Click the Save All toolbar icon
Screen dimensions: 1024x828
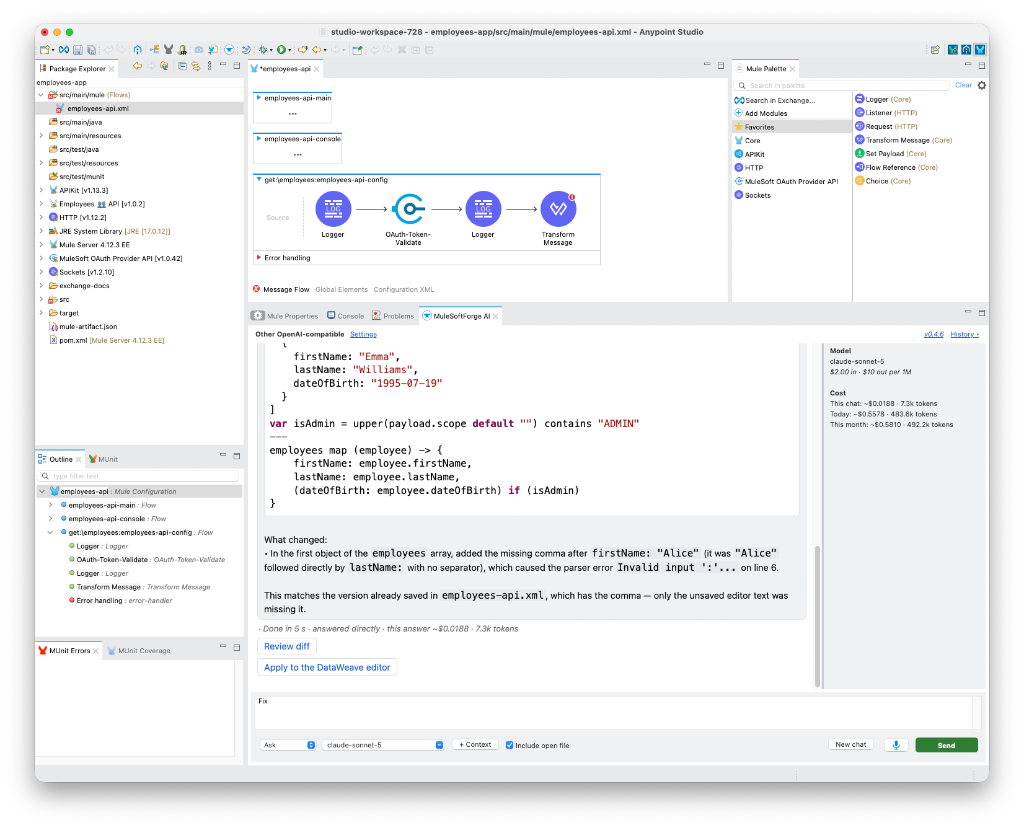(x=91, y=50)
